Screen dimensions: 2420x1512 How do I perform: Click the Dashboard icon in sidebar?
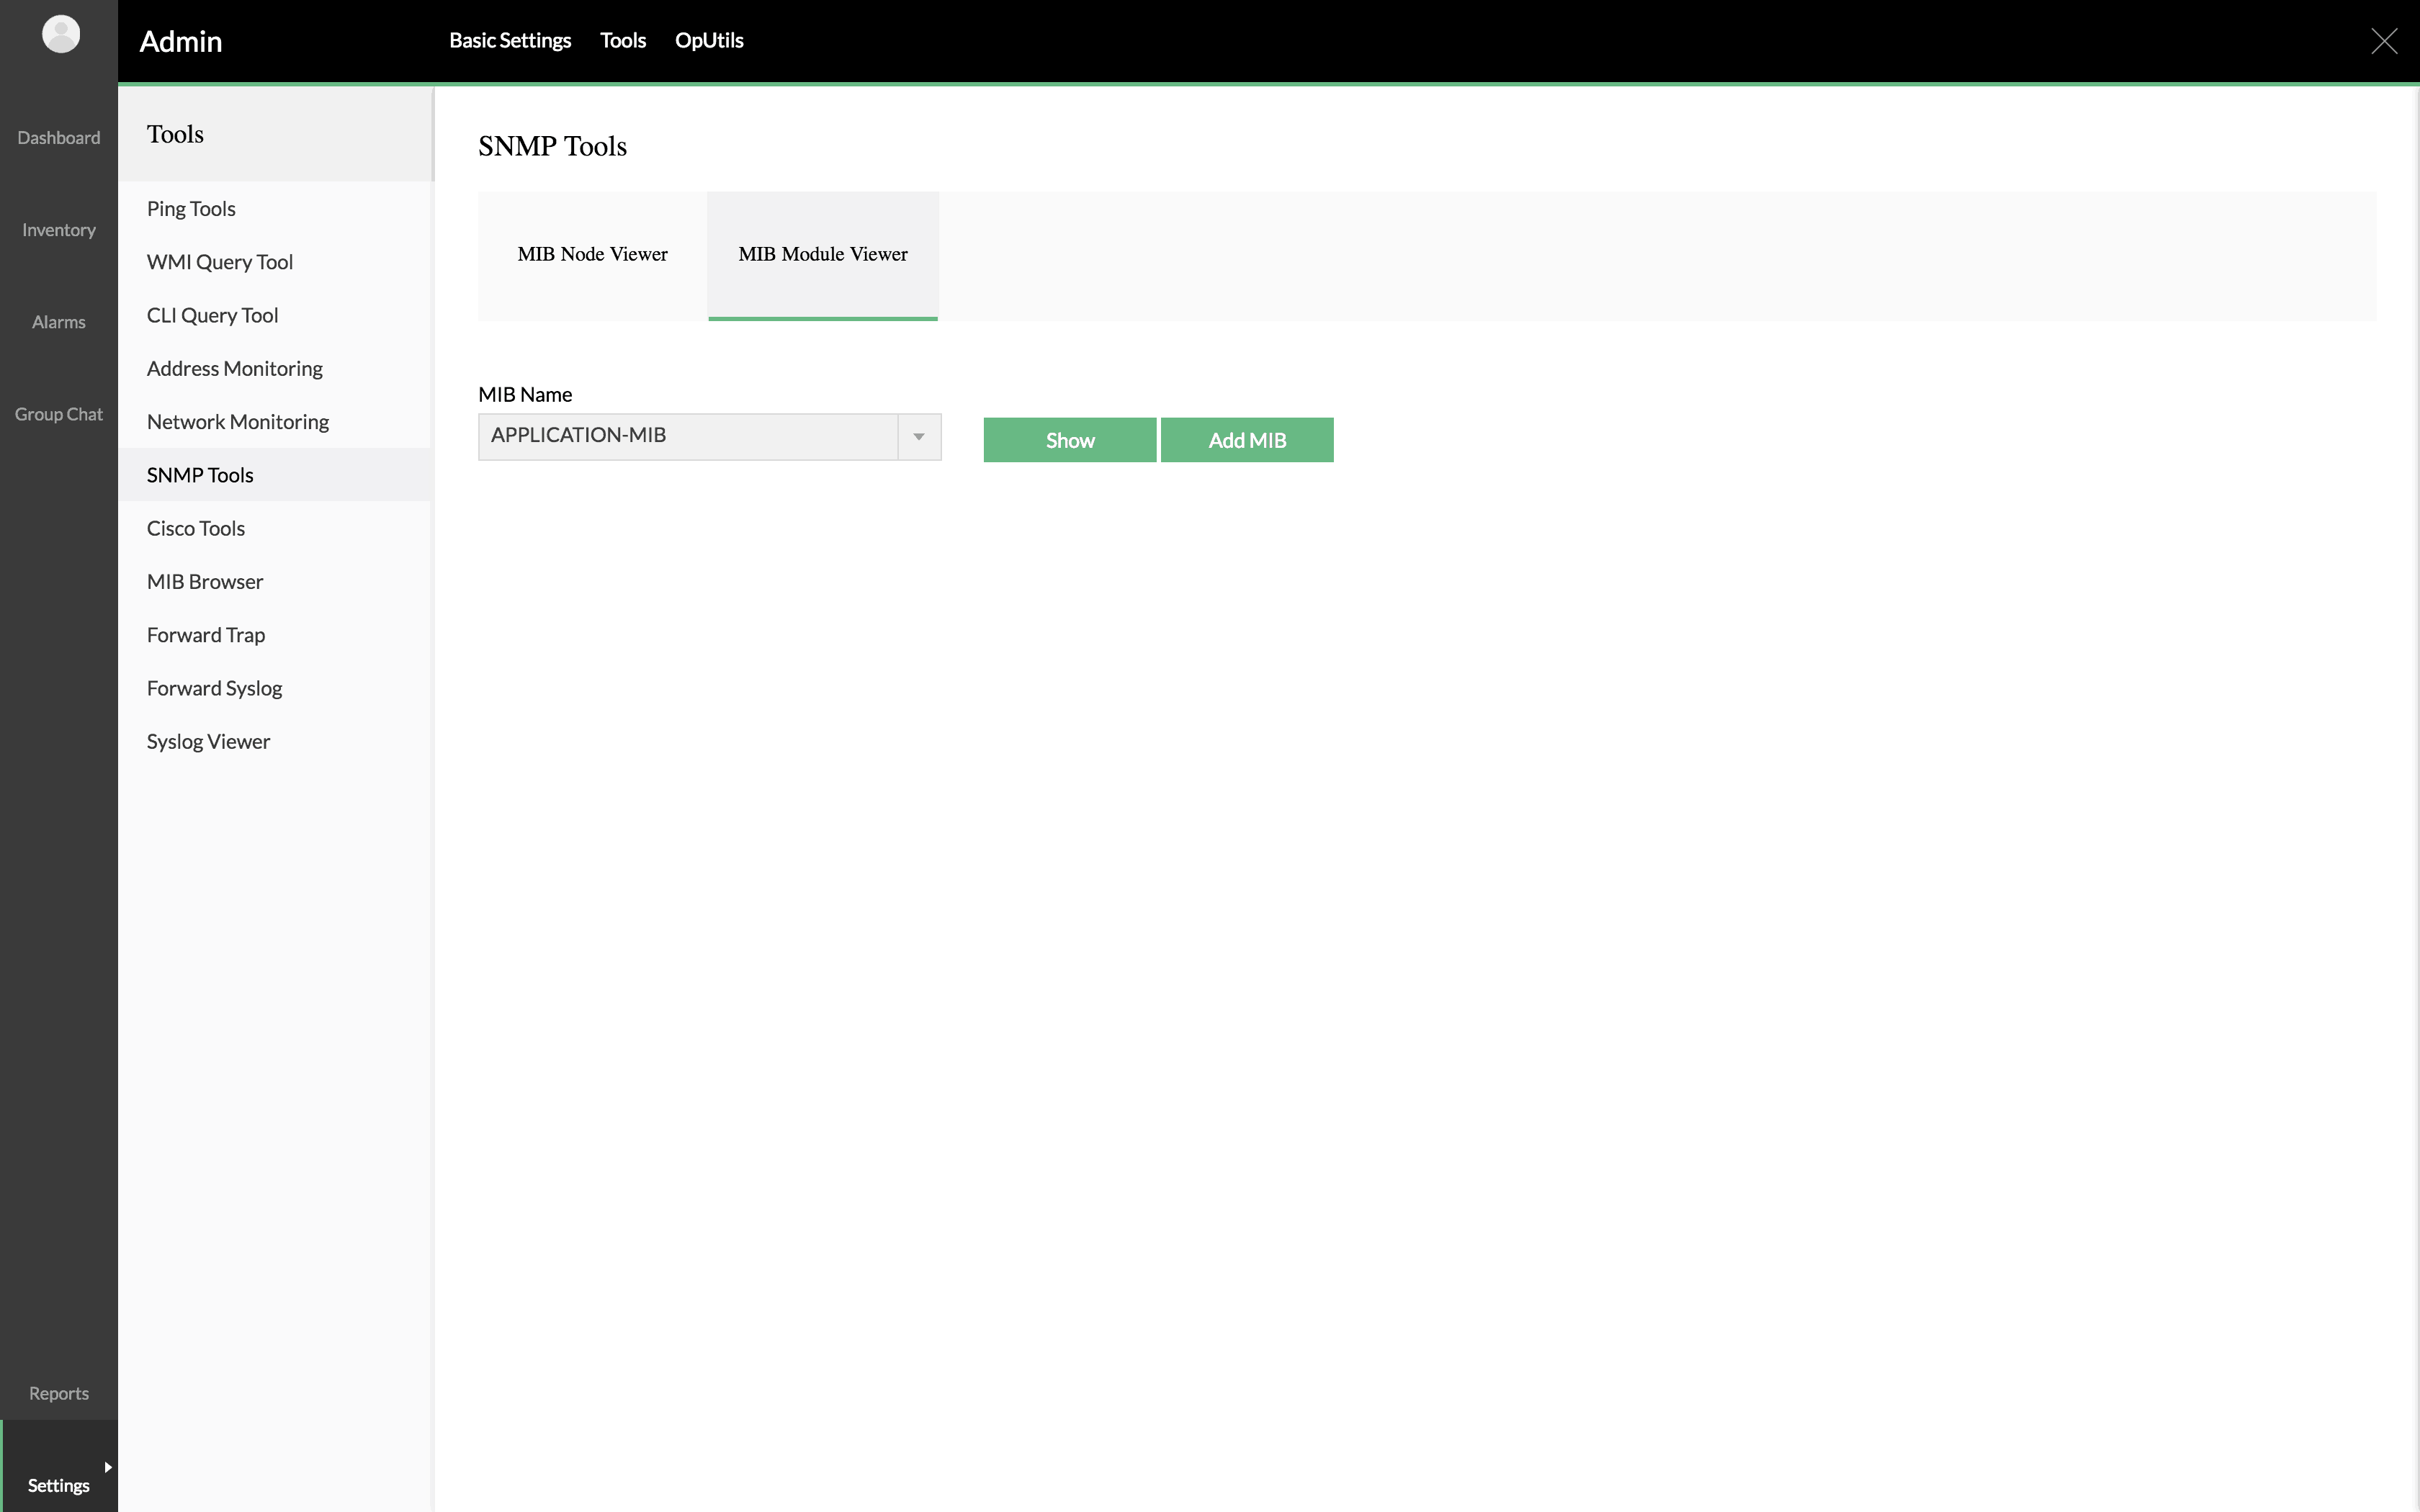(58, 136)
